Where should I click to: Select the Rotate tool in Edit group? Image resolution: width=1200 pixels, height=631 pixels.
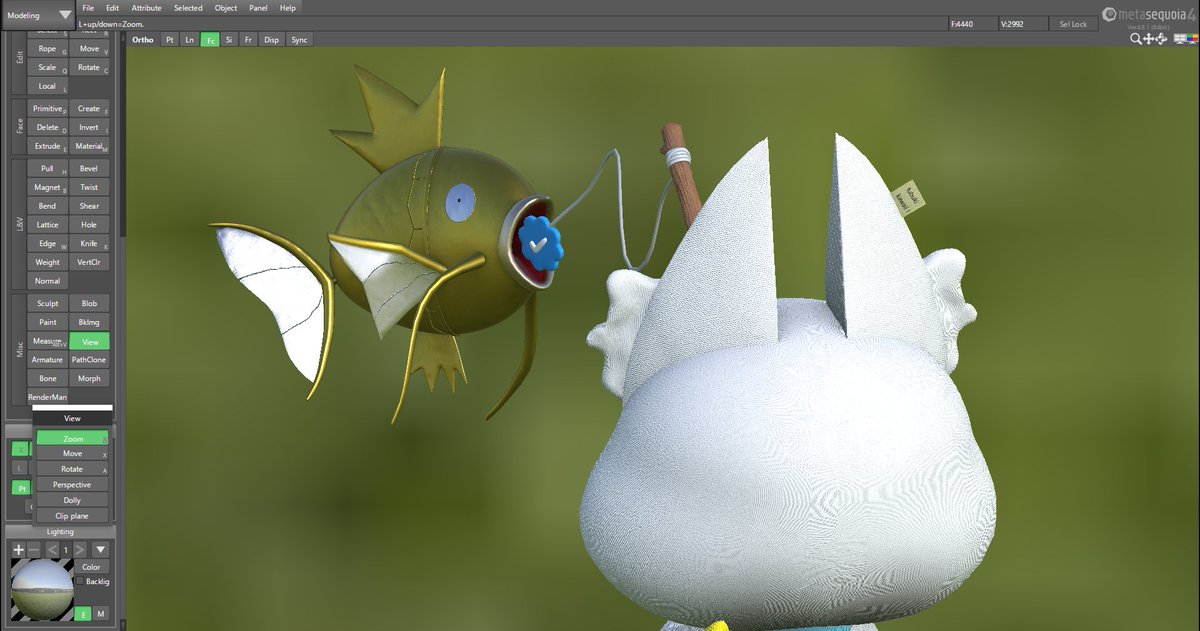[x=89, y=67]
